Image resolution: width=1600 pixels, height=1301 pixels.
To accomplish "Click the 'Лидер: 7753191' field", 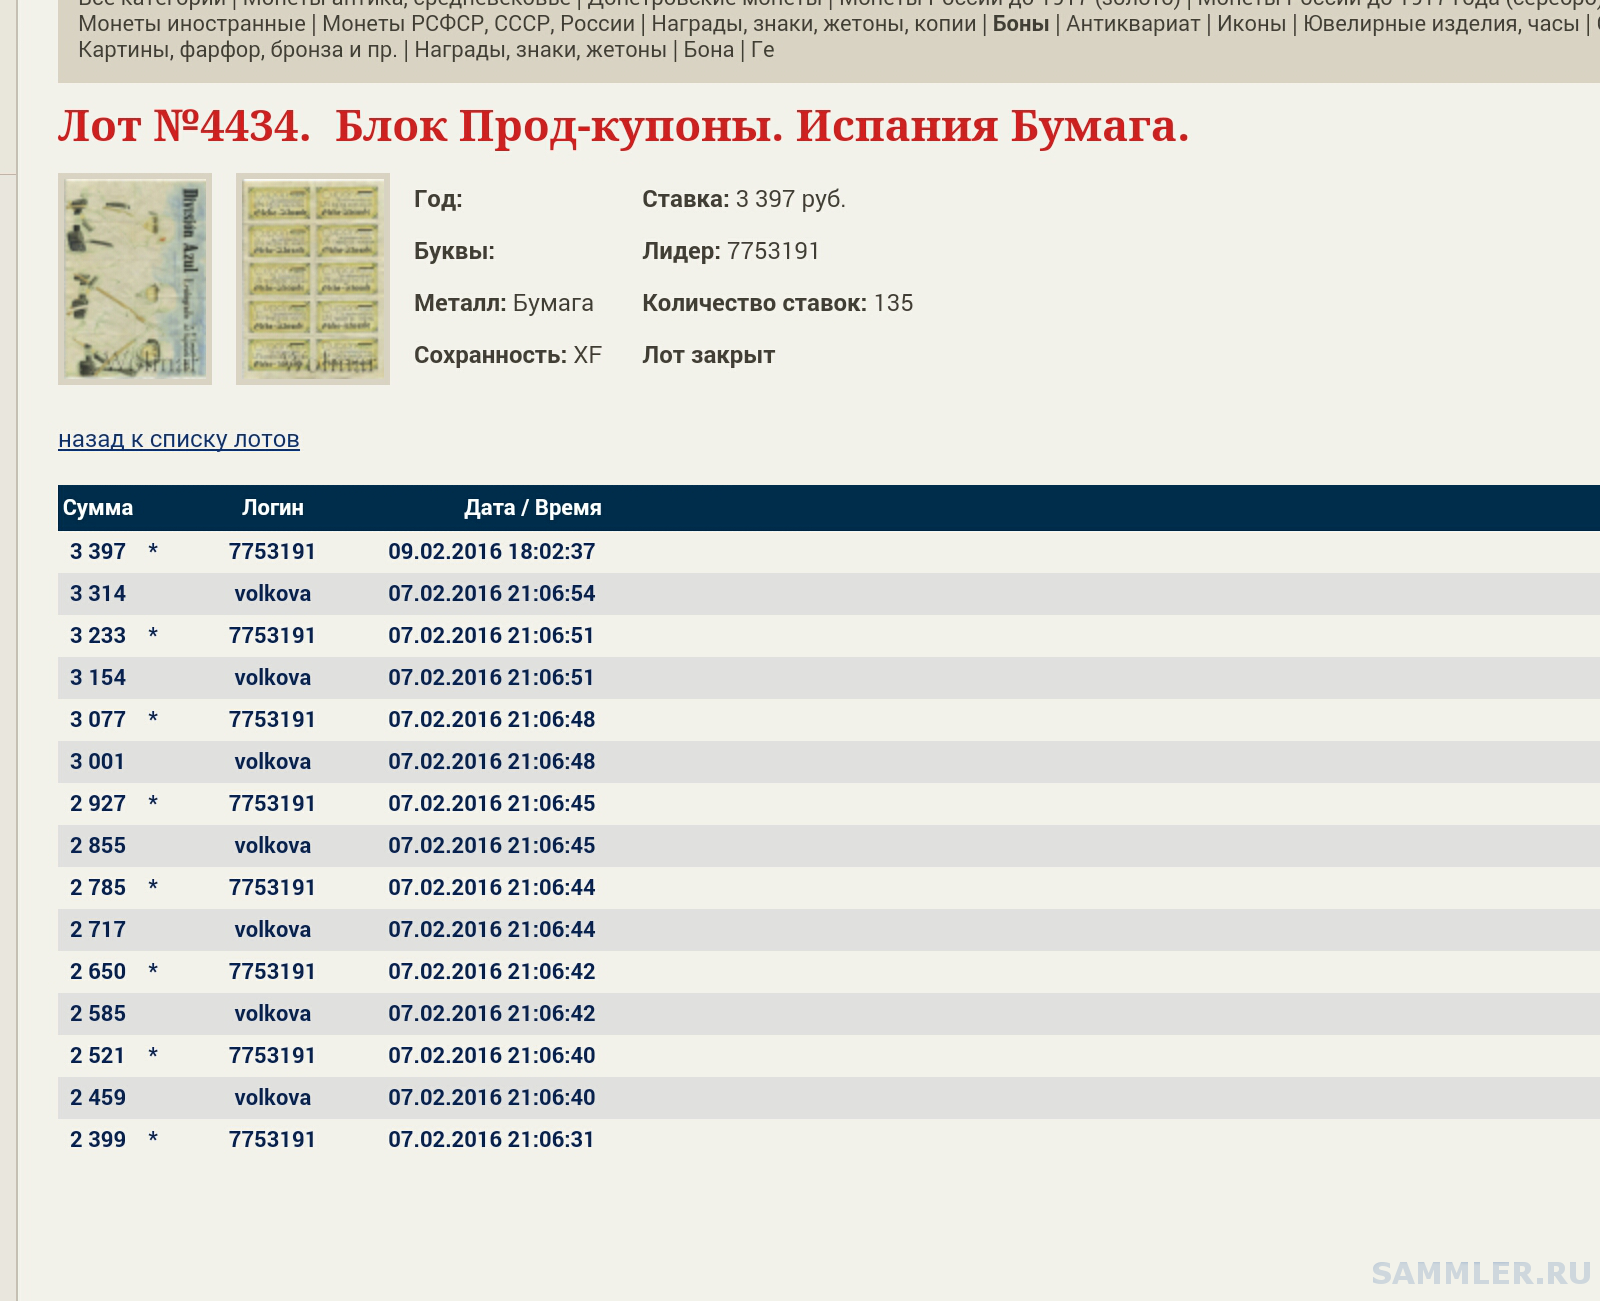I will click(x=731, y=251).
